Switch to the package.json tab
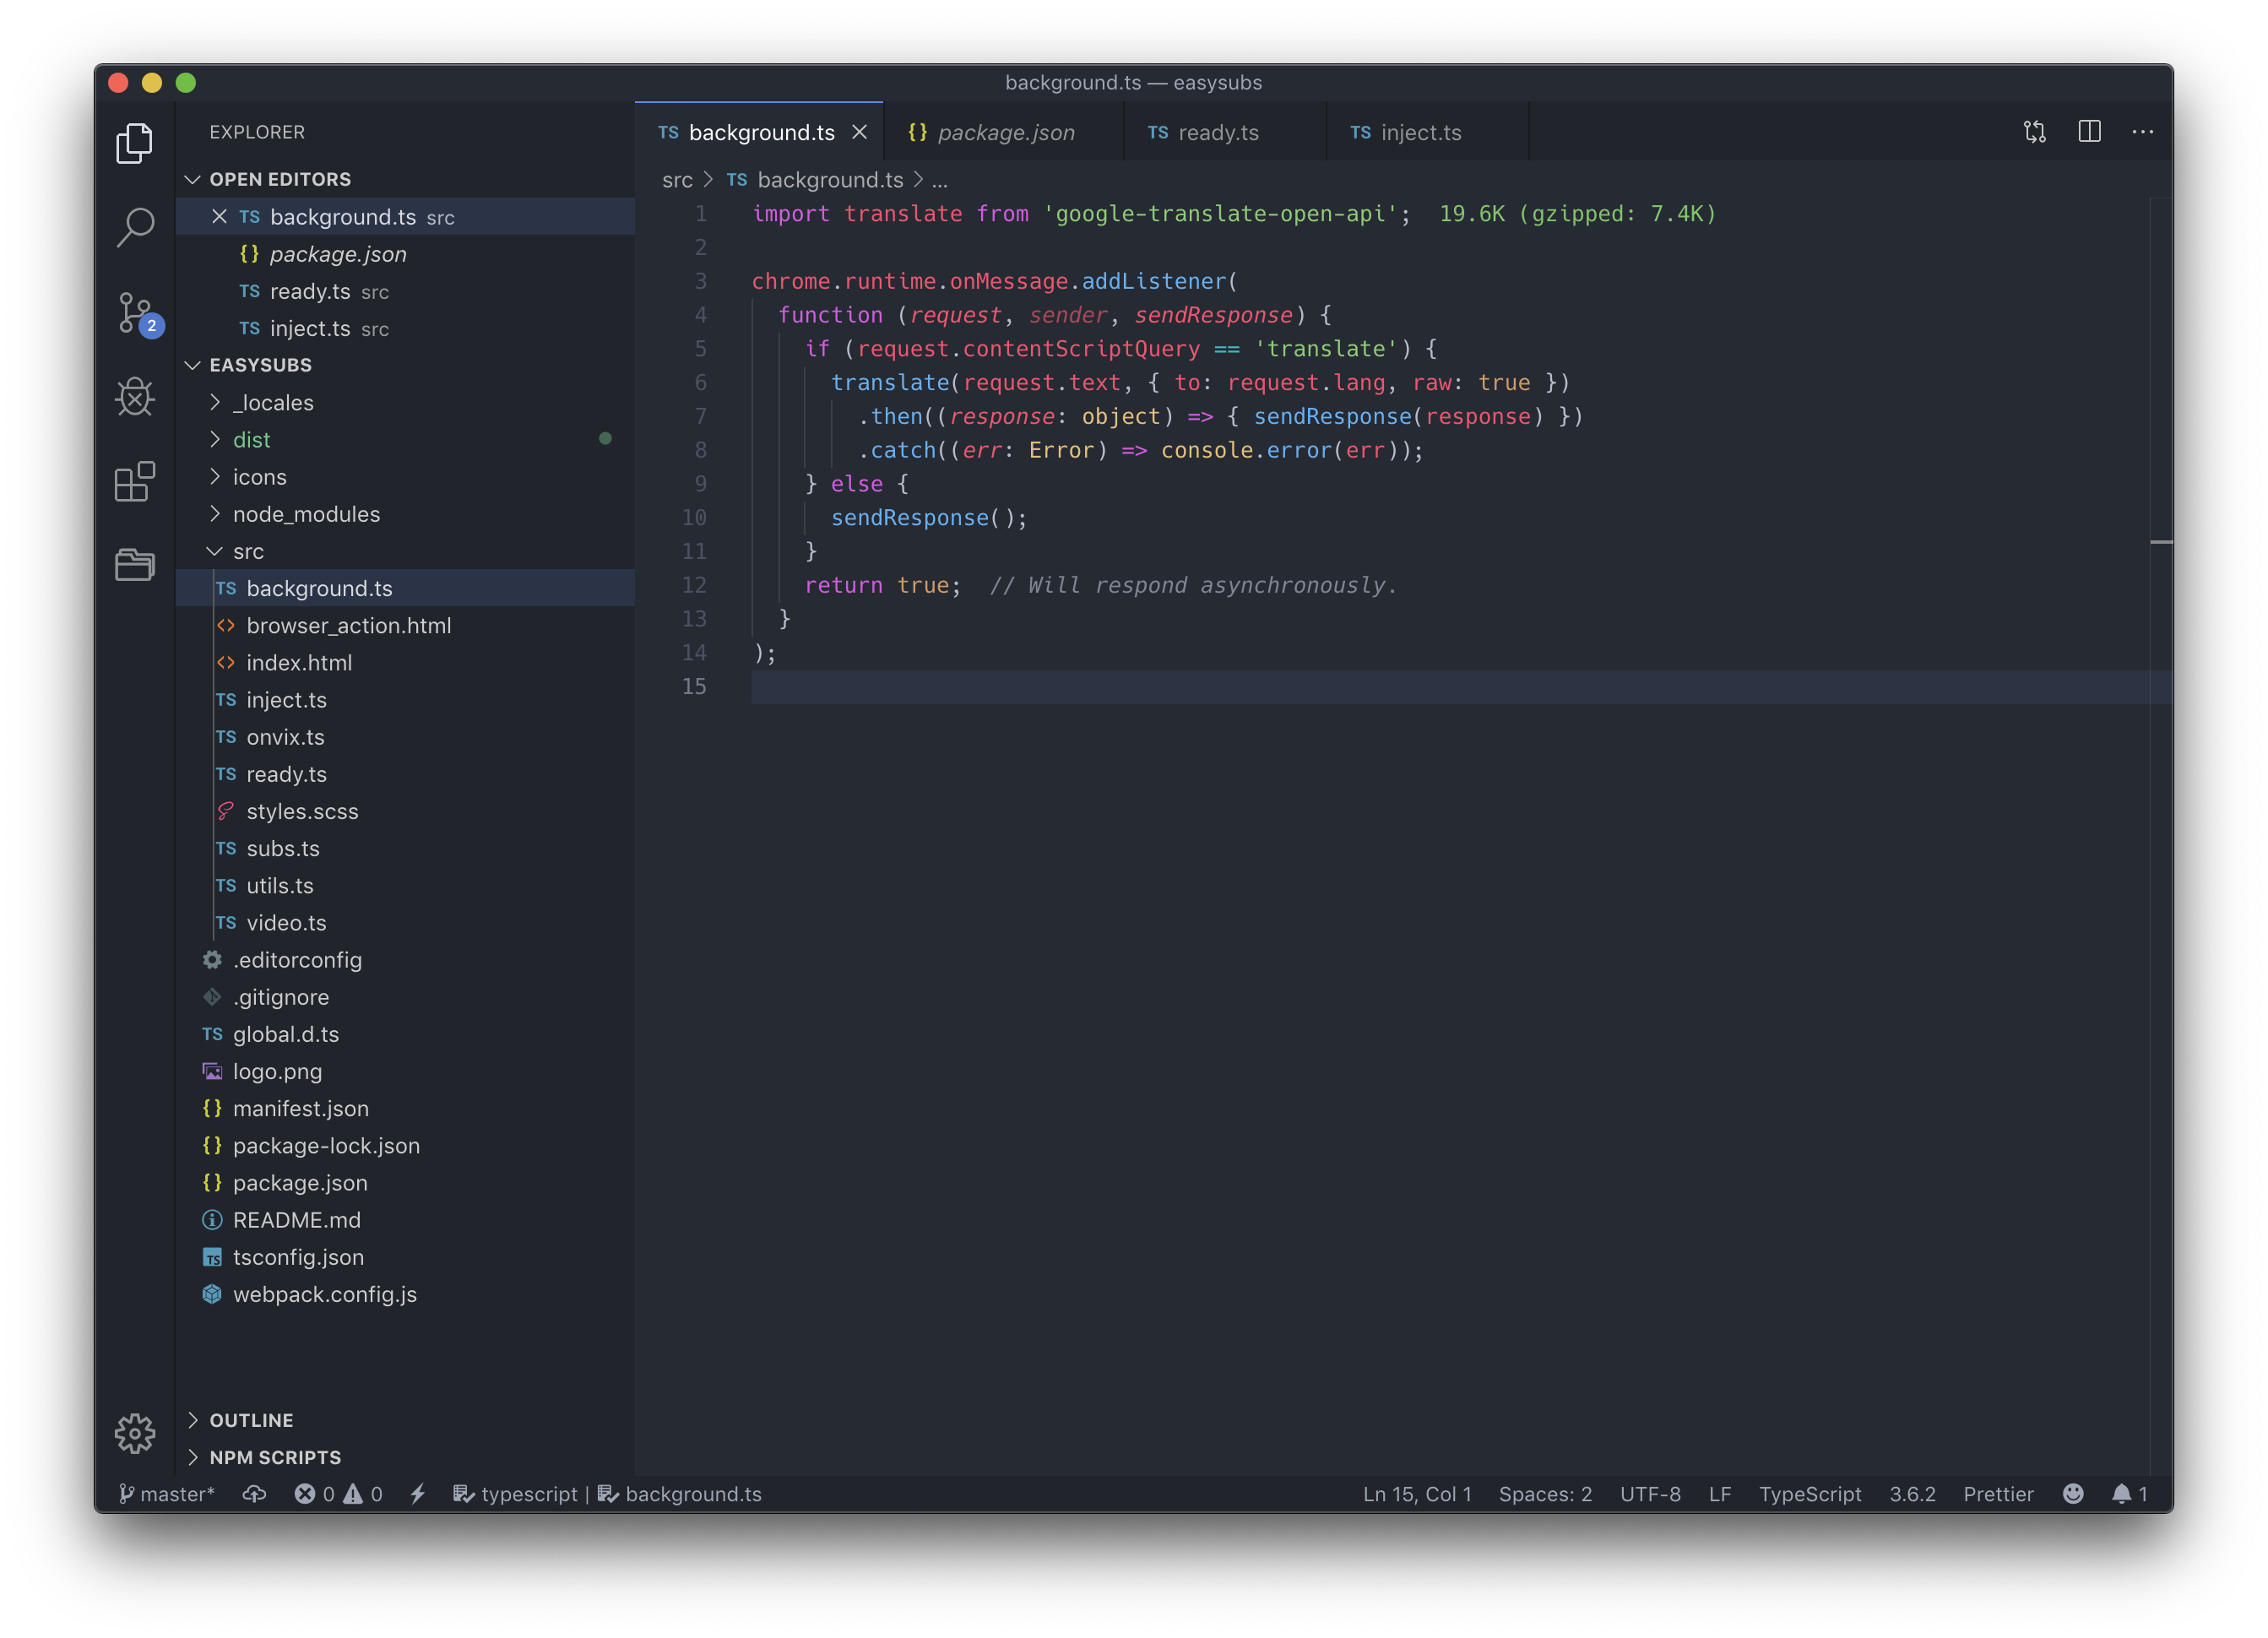This screenshot has height=1638, width=2268. [1004, 132]
